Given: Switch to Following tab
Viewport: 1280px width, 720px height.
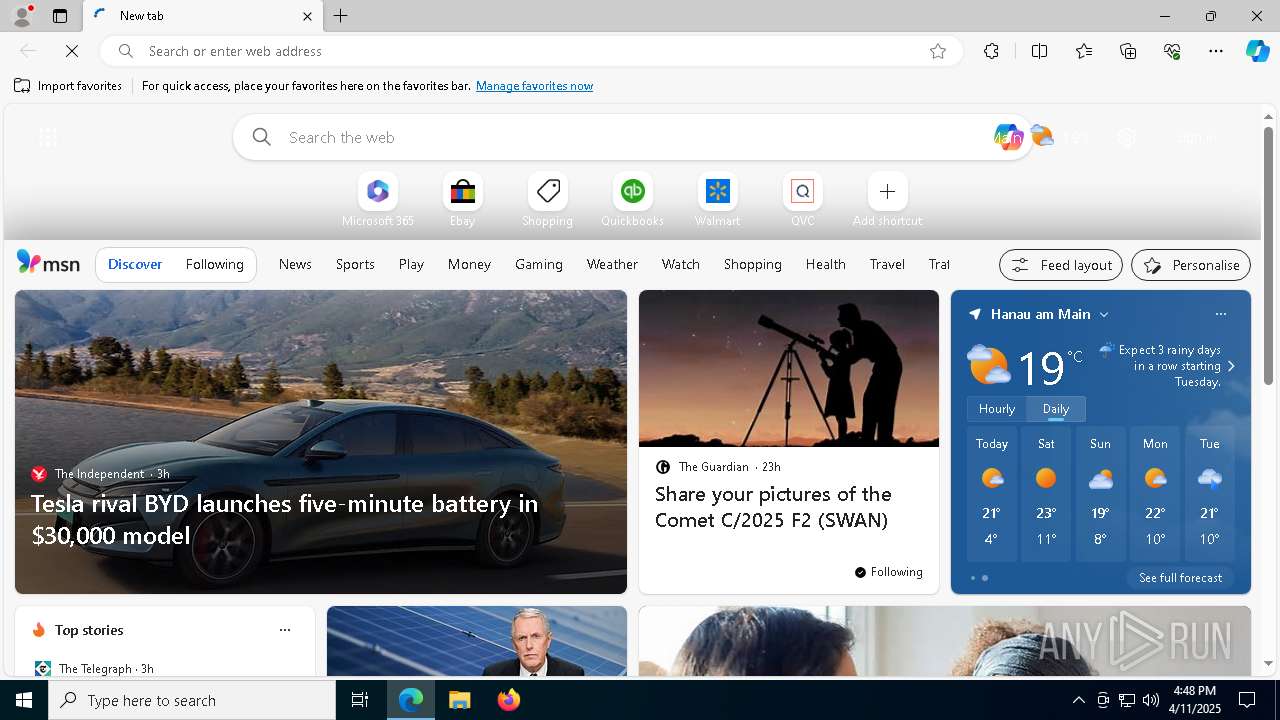Looking at the screenshot, I should click(x=214, y=264).
